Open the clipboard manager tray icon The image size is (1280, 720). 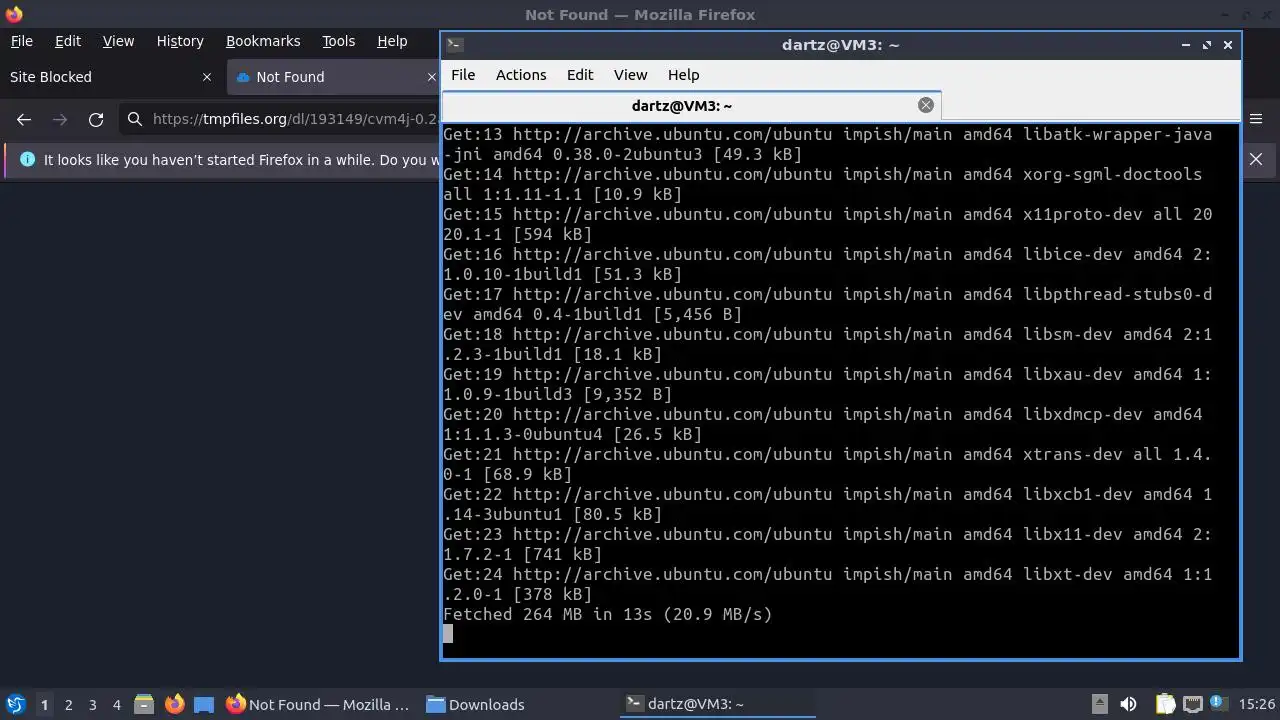pyautogui.click(x=1166, y=704)
